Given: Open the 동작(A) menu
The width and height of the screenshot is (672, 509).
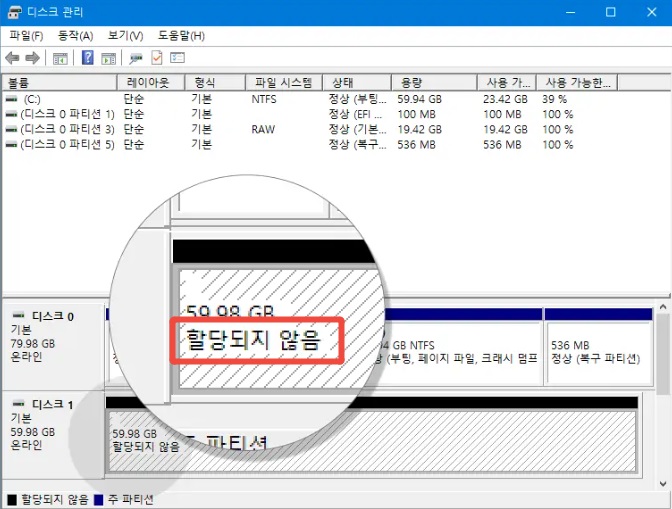Looking at the screenshot, I should pos(75,36).
